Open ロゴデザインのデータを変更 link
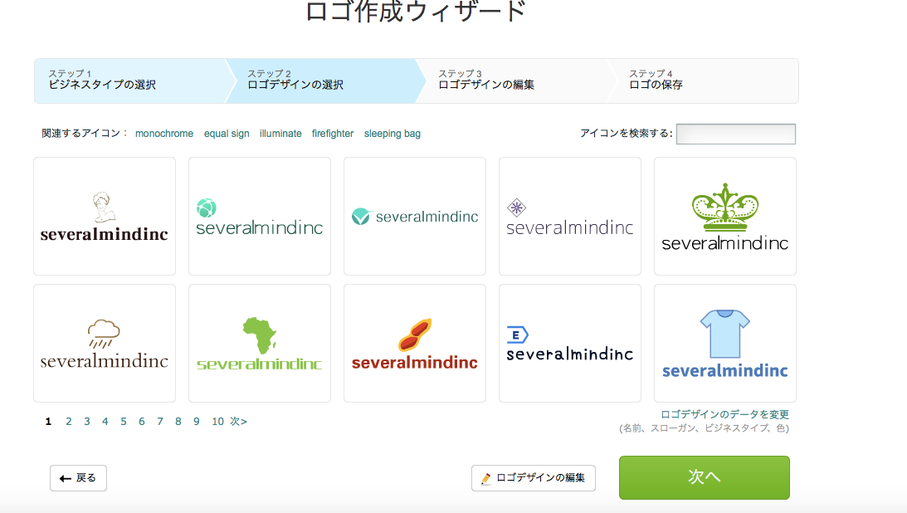Screen dimensions: 907x513 tap(725, 414)
